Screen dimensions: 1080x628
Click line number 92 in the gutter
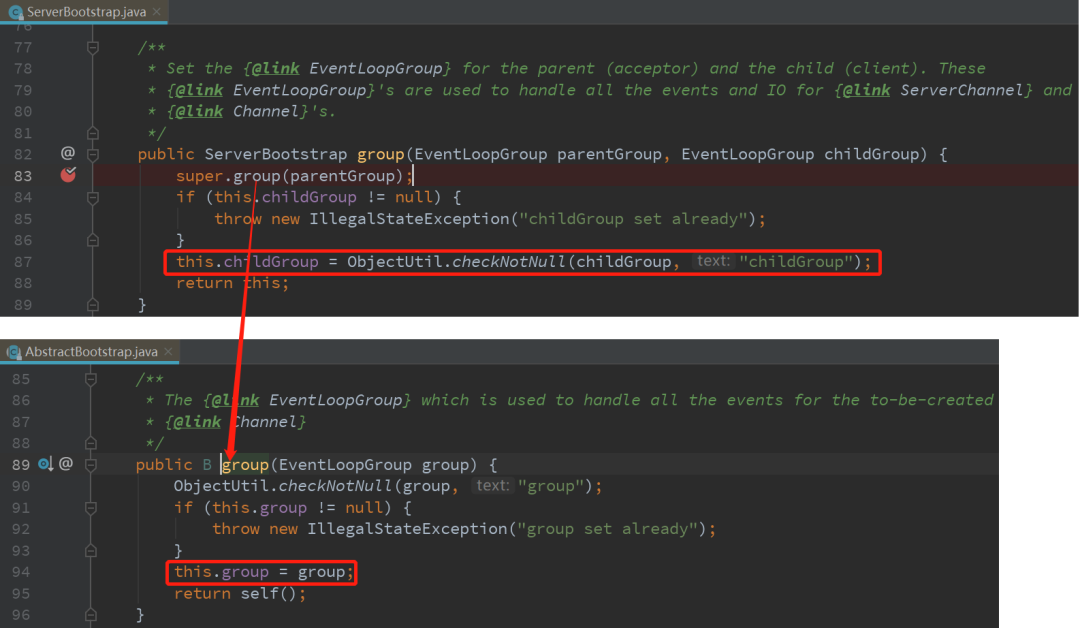[21, 529]
